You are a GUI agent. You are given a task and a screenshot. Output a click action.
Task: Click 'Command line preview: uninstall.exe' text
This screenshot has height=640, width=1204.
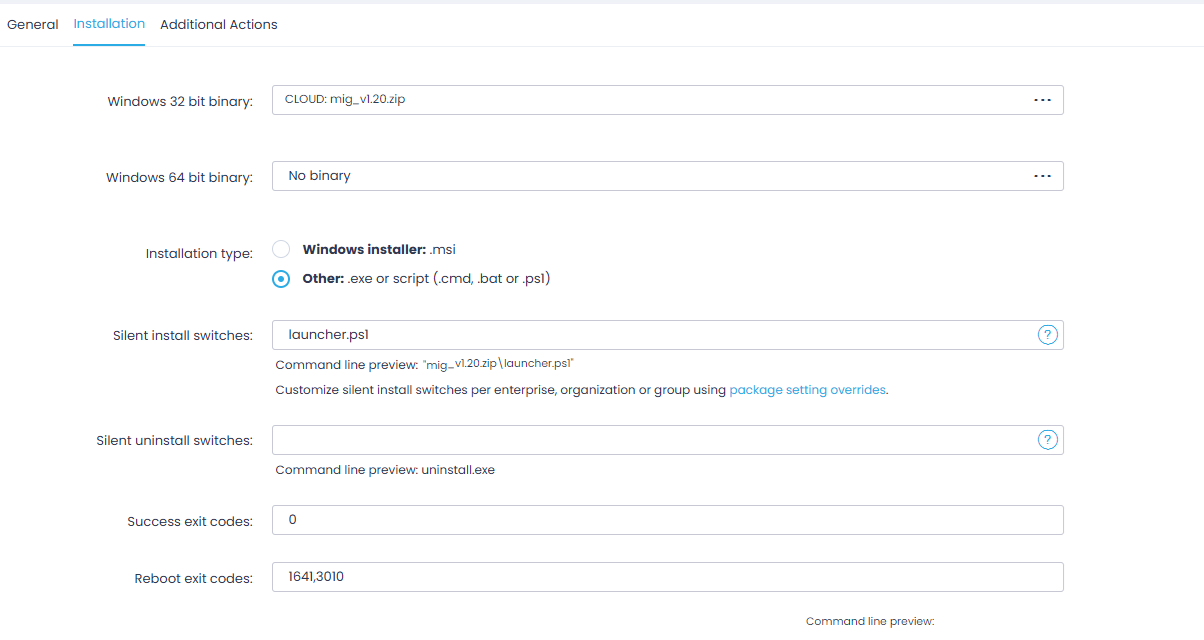pyautogui.click(x=385, y=469)
